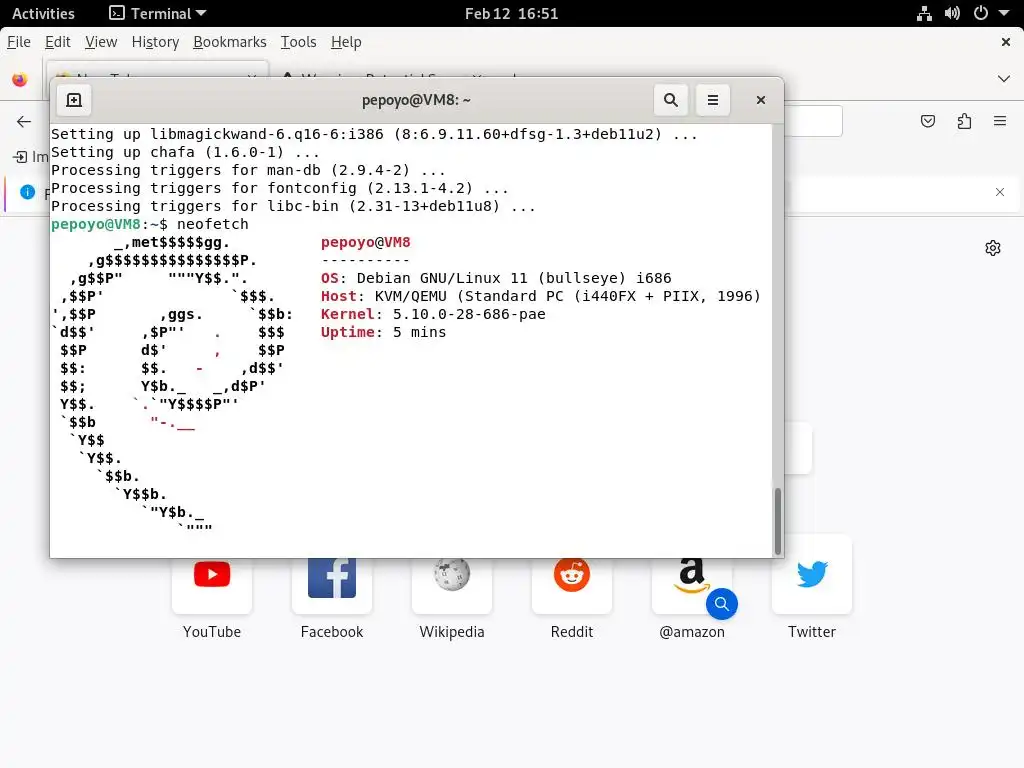Open the Bookmarks menu in Firefox
This screenshot has height=768, width=1024.
point(230,42)
